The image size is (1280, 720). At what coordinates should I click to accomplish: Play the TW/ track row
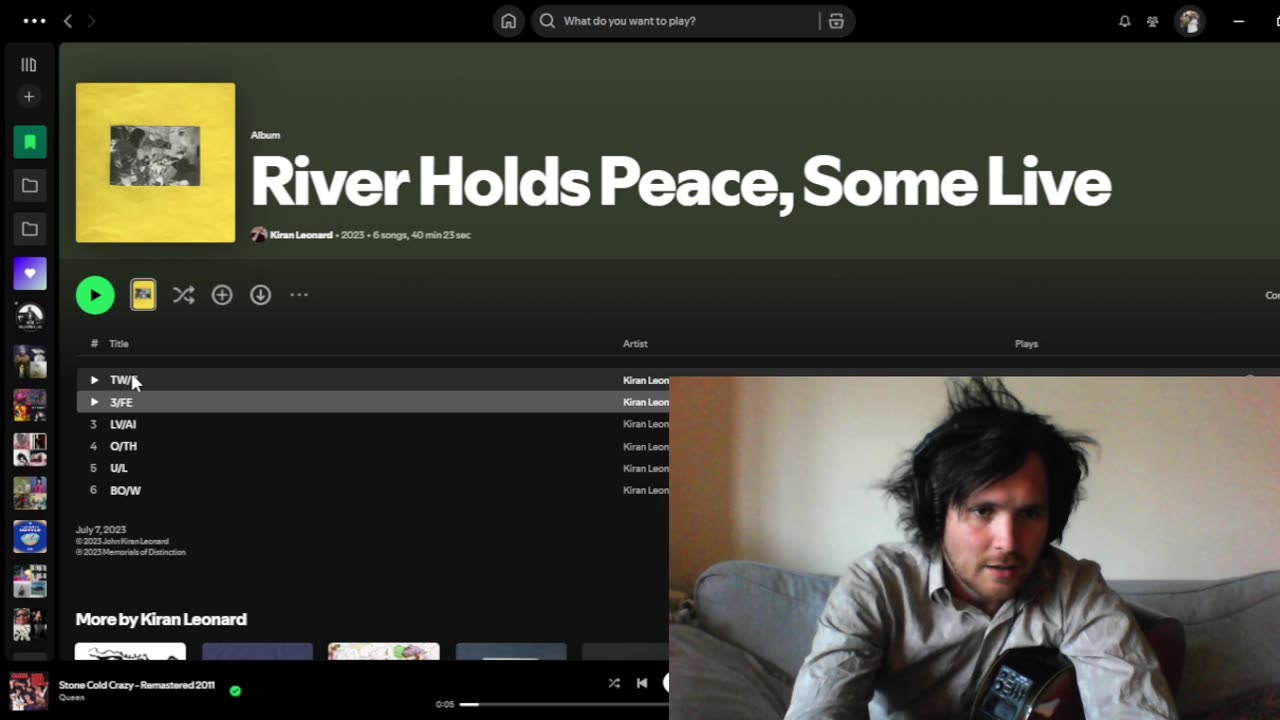94,380
